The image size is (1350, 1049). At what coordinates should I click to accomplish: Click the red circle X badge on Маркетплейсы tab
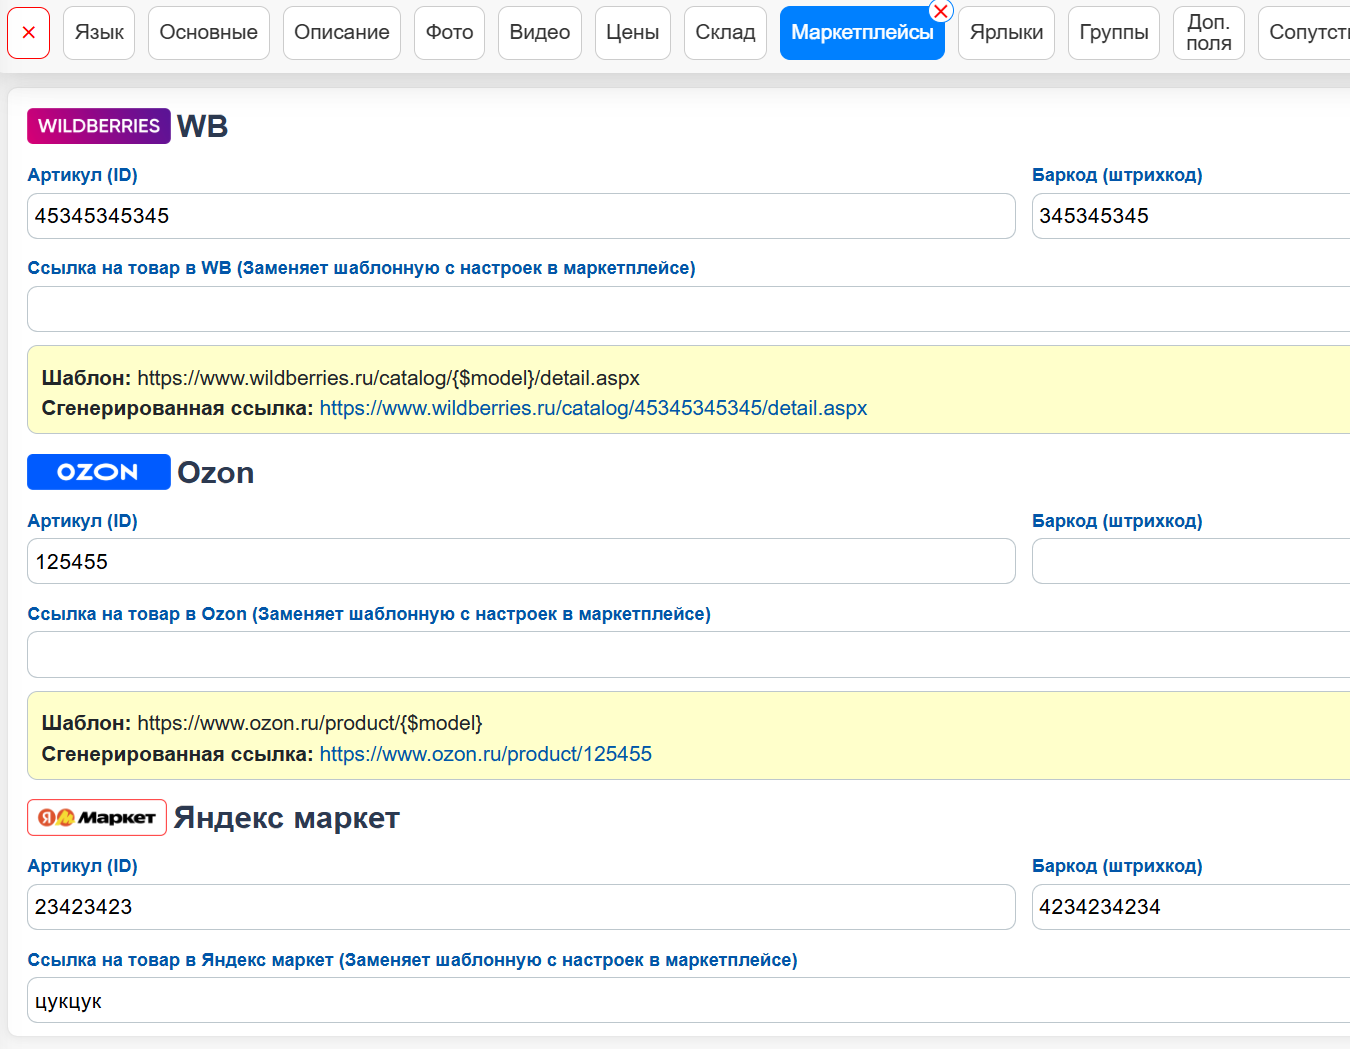940,11
